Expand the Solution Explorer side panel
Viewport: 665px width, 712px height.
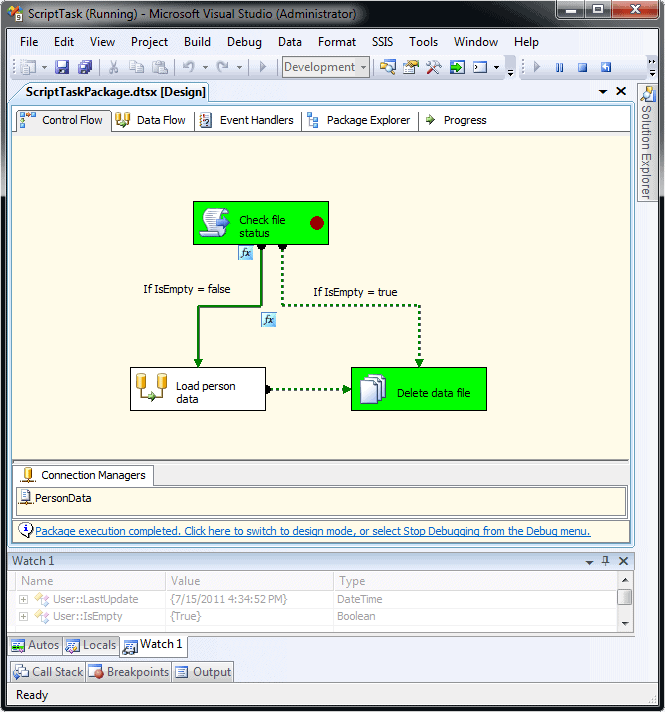point(647,143)
